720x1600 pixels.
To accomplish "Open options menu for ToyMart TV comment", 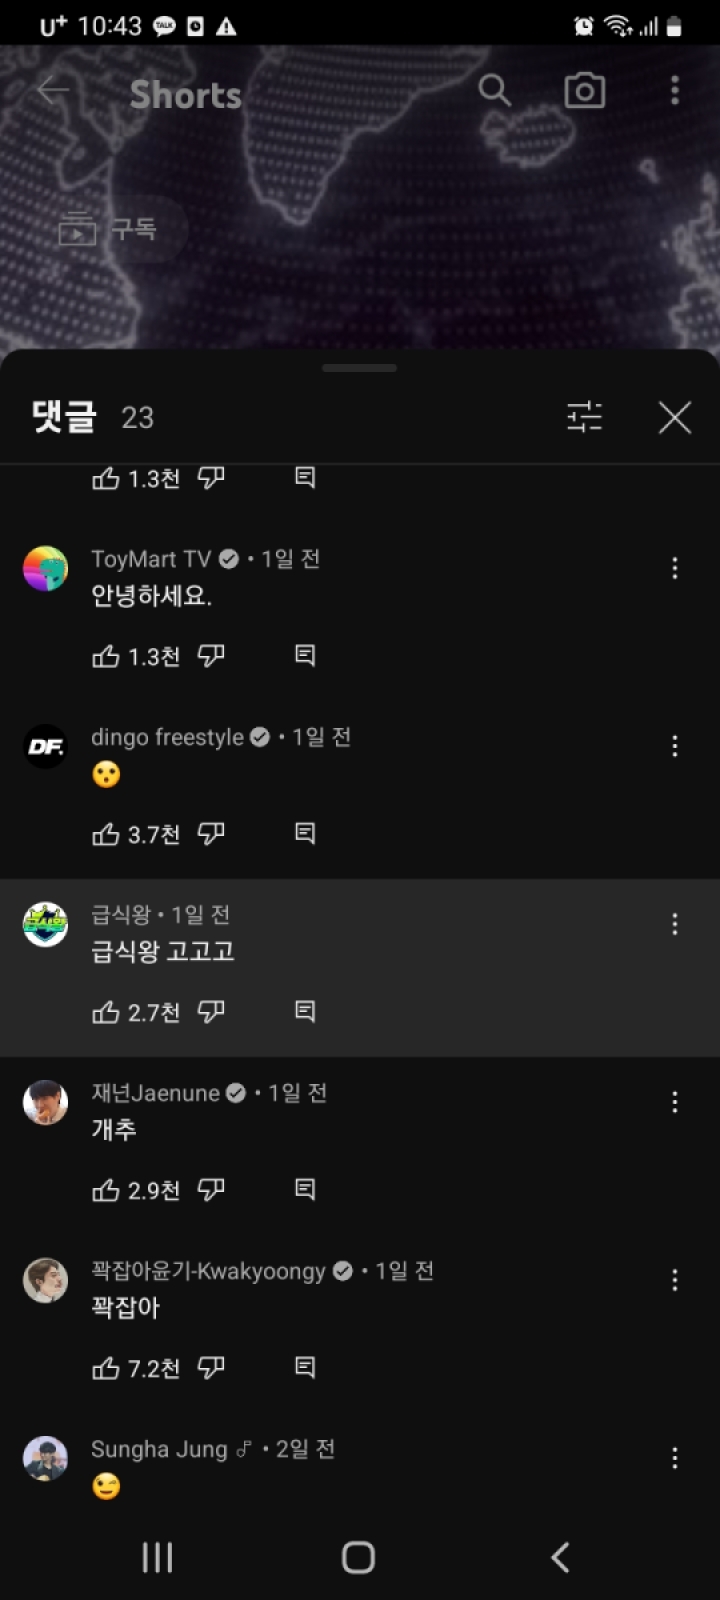I will coord(675,568).
